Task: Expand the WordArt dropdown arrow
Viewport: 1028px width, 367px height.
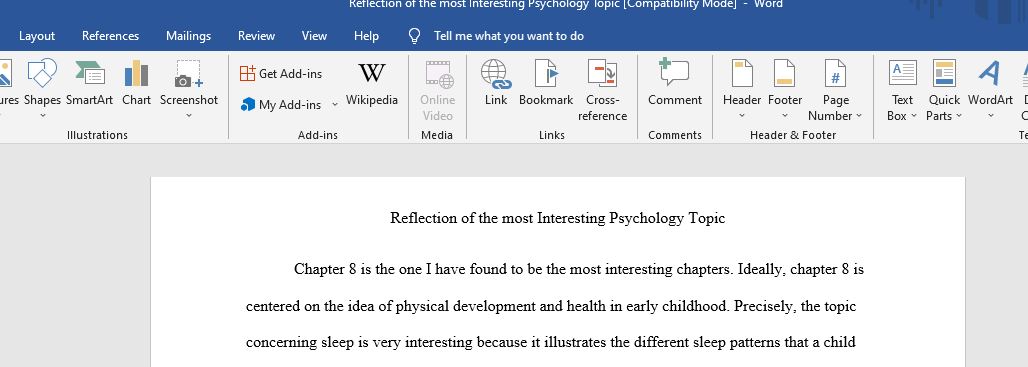Action: [990, 115]
